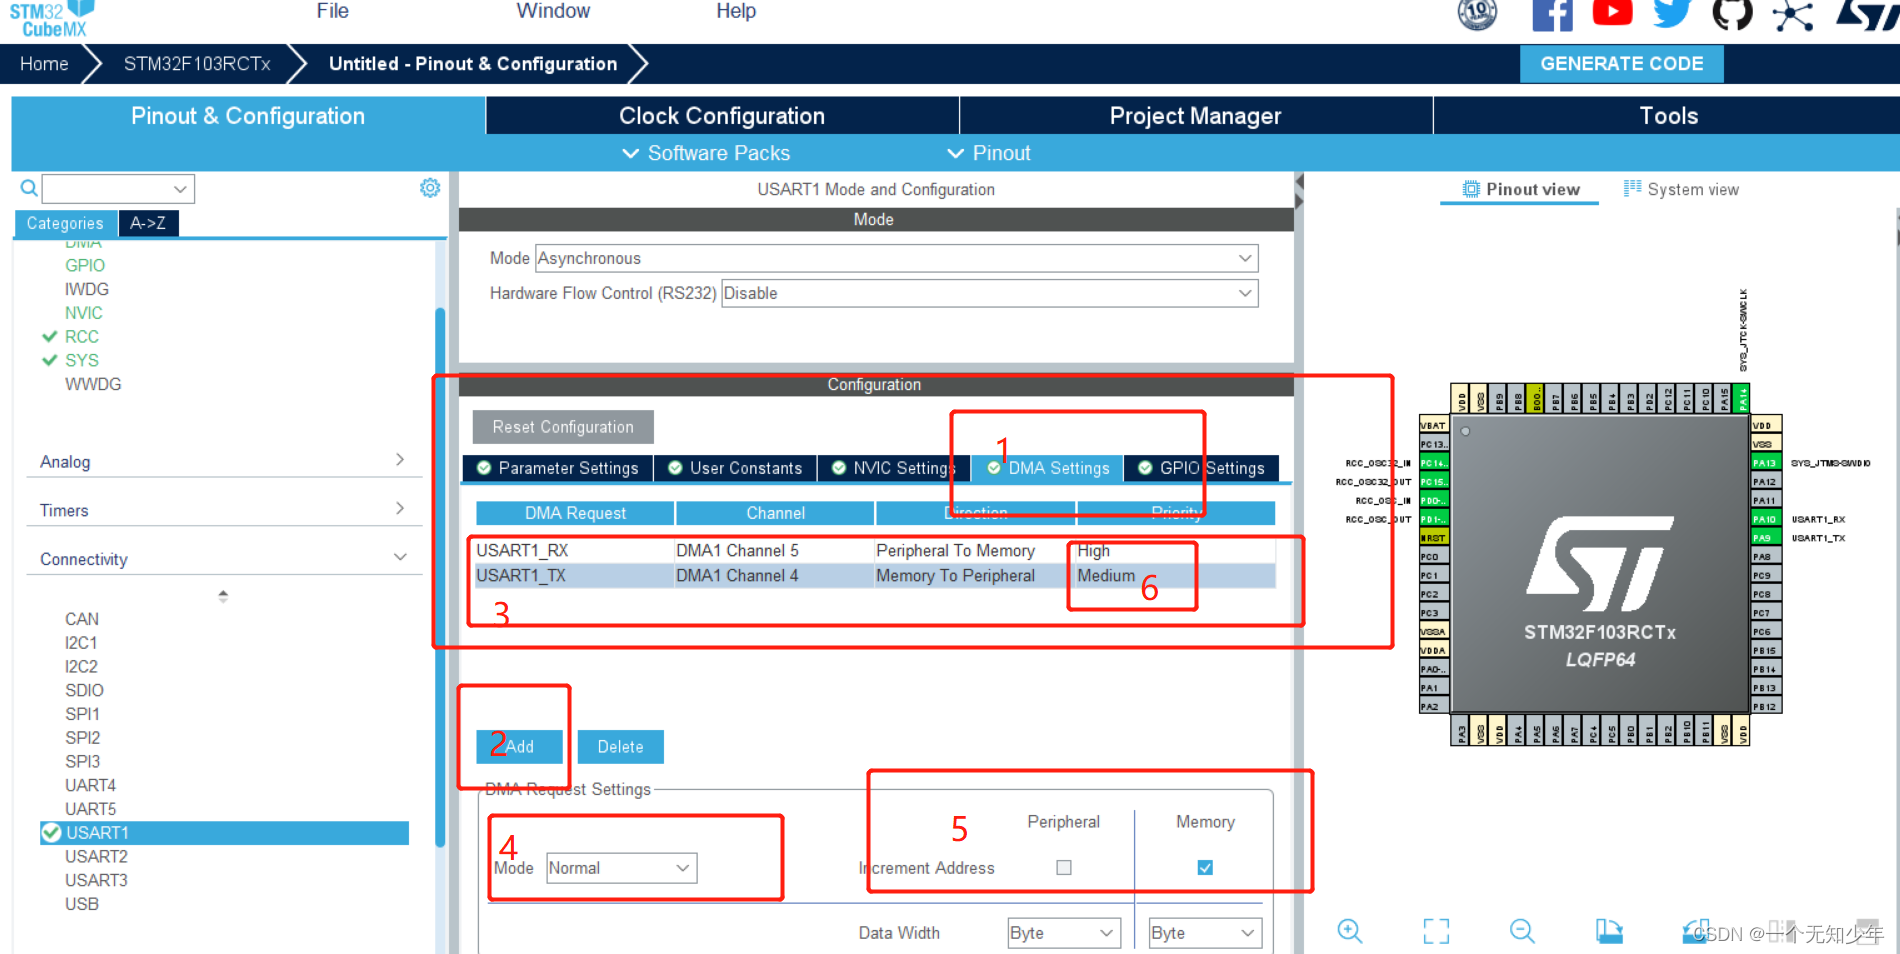Open the NVIC Settings tab
The image size is (1900, 954).
[894, 468]
